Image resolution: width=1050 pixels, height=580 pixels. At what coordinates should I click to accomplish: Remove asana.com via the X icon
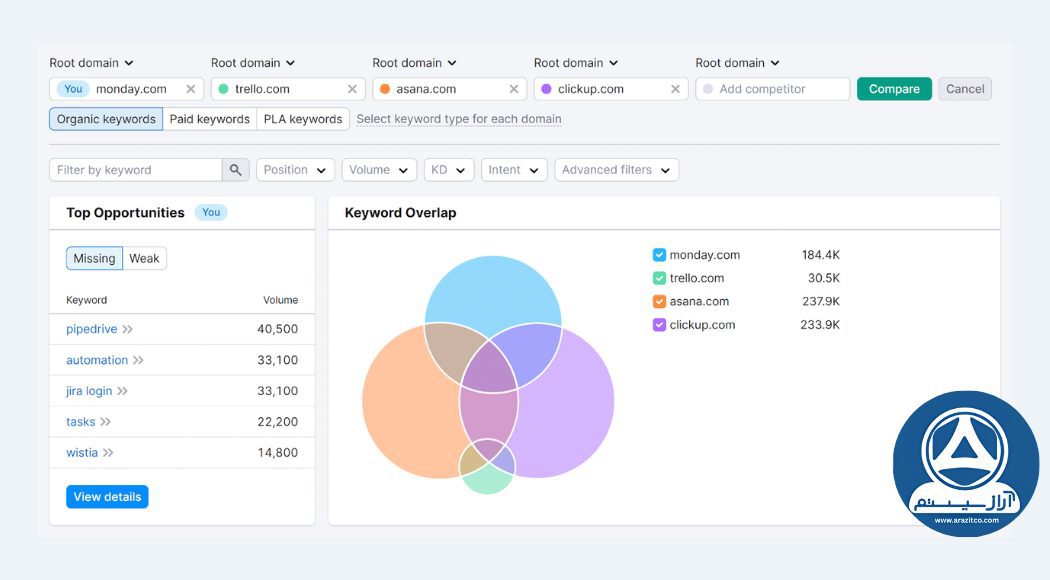click(x=513, y=88)
